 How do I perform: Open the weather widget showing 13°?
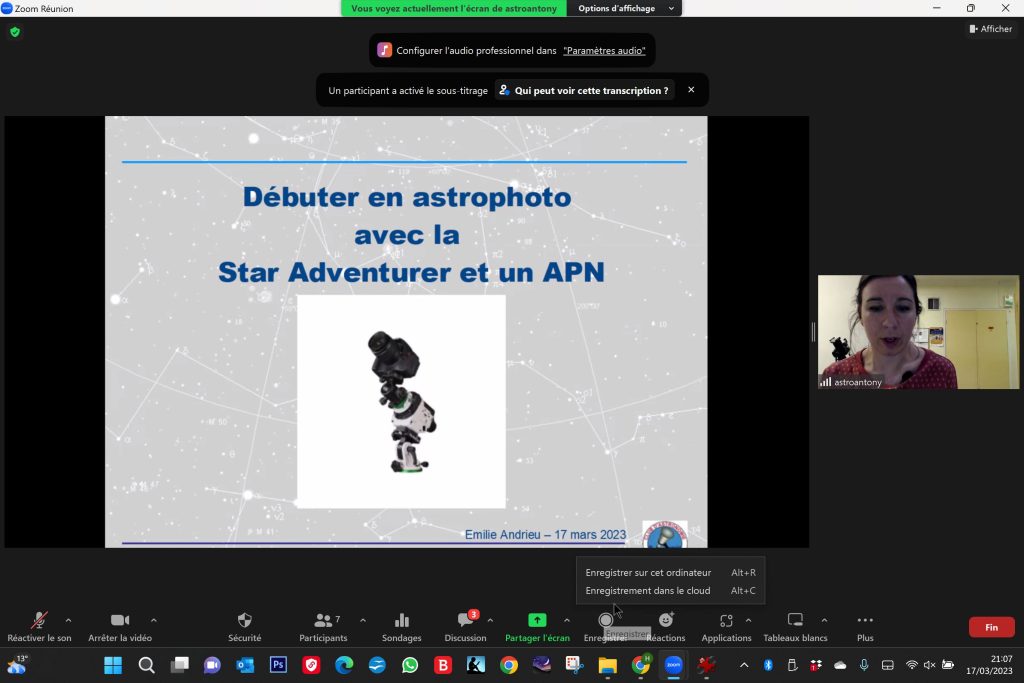17,665
